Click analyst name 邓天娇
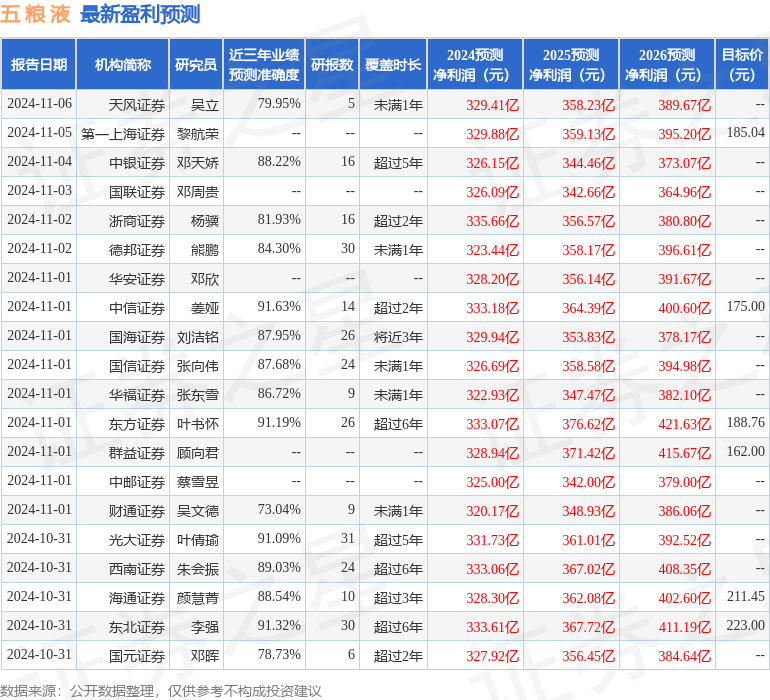Screen dimensions: 770x700 pos(198,163)
